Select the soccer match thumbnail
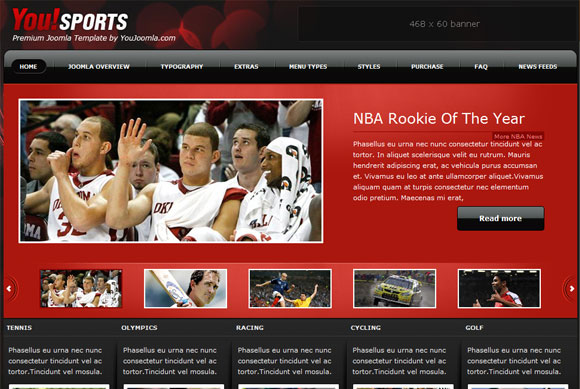Screen dimensions: 580x389 pyautogui.click(x=290, y=288)
